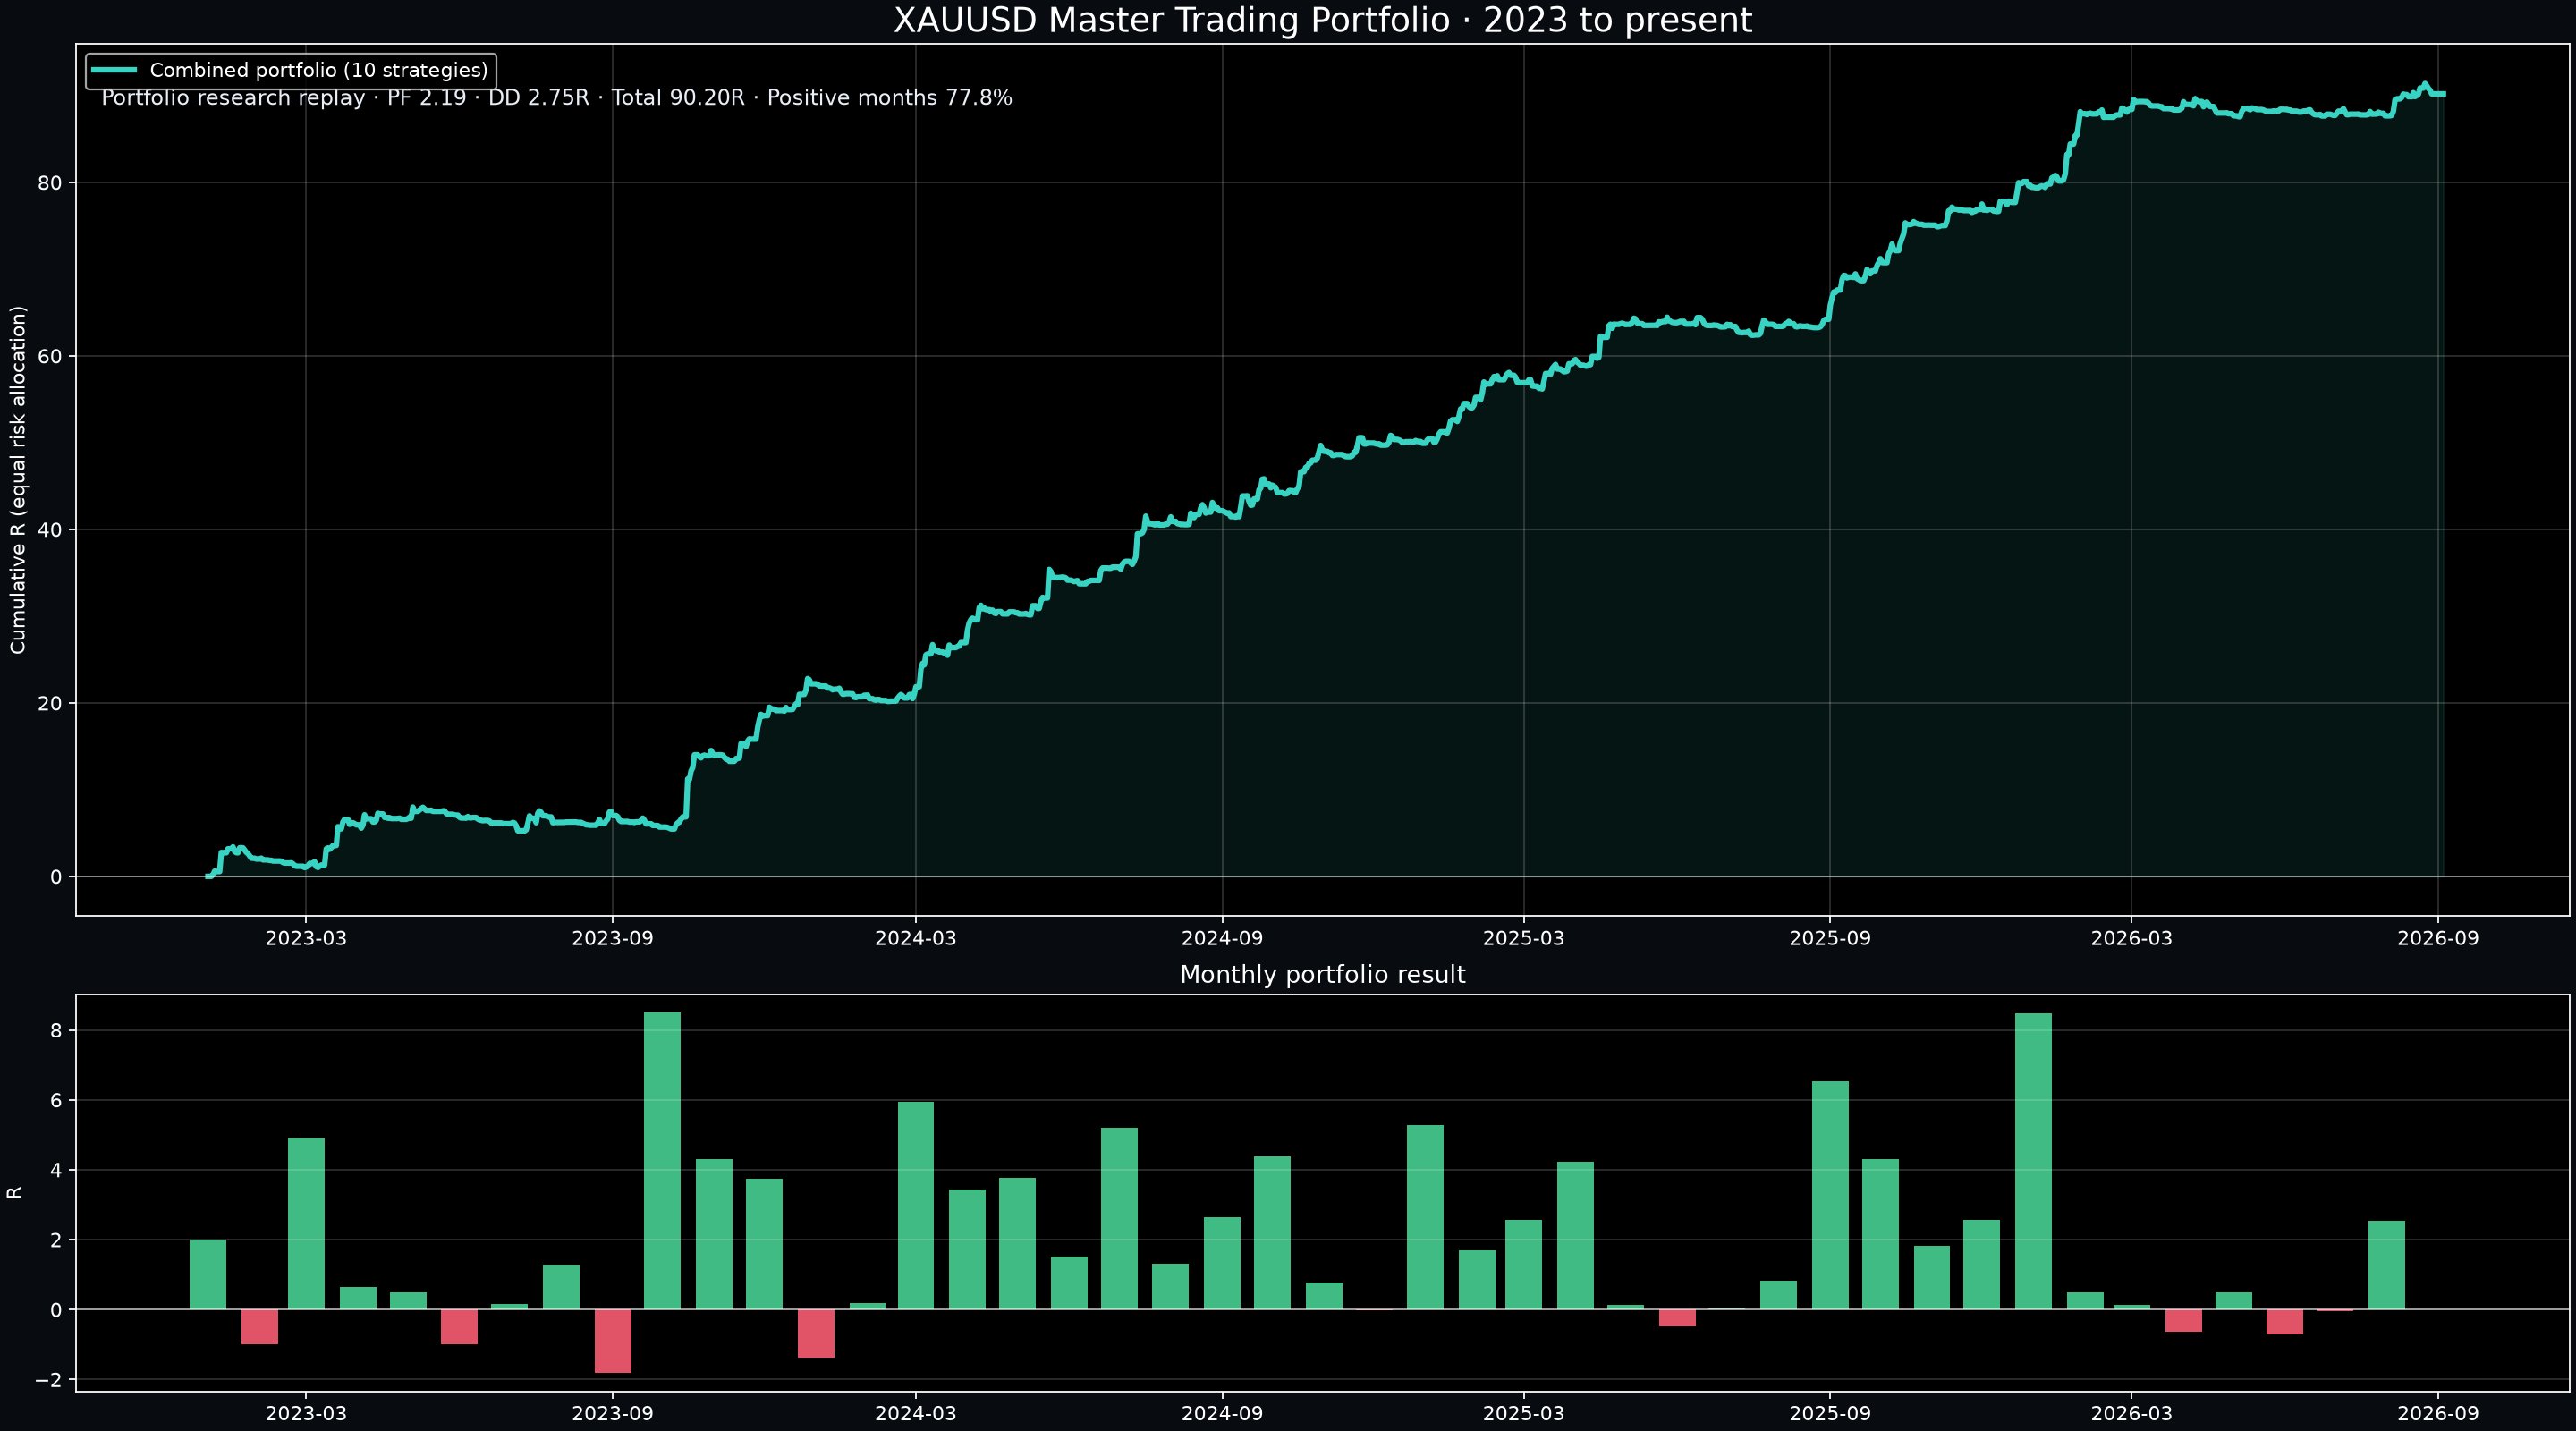The image size is (2576, 1431).
Task: Click the upper chart x-axis label '2024-09'
Action: [1222, 938]
